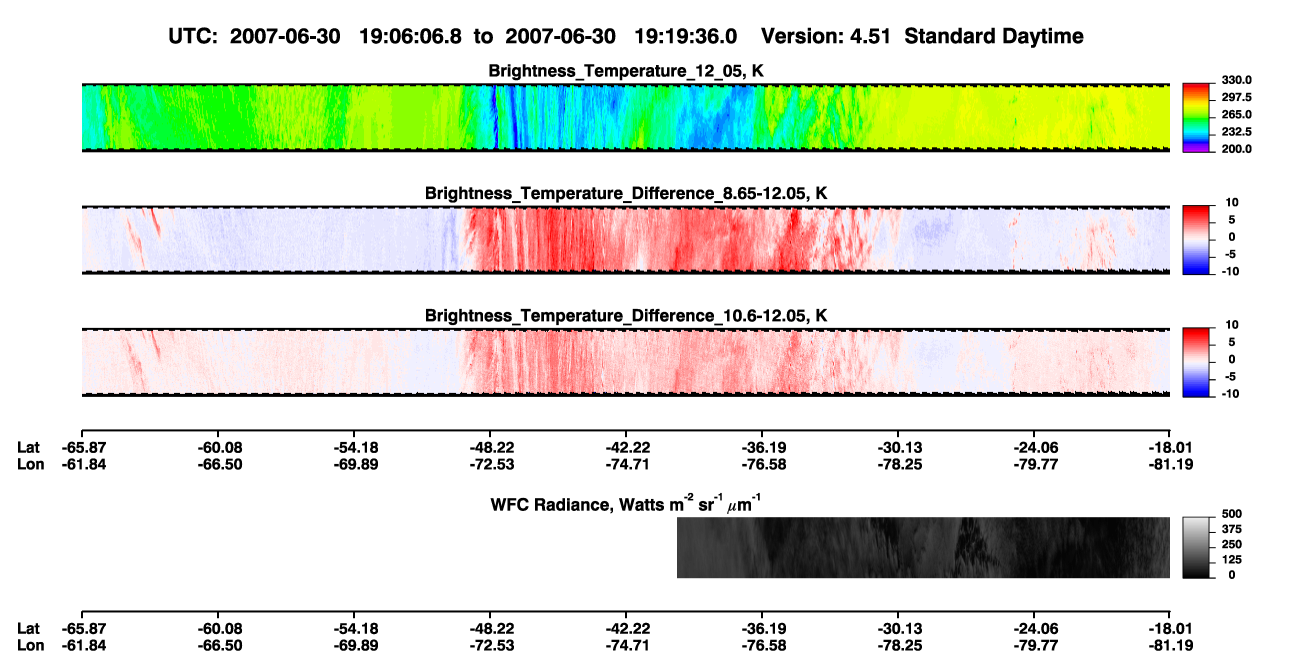Click longitude -69.89 on axis under WFC Radiance panel
This screenshot has width=1300, height=667.
pyautogui.click(x=356, y=645)
